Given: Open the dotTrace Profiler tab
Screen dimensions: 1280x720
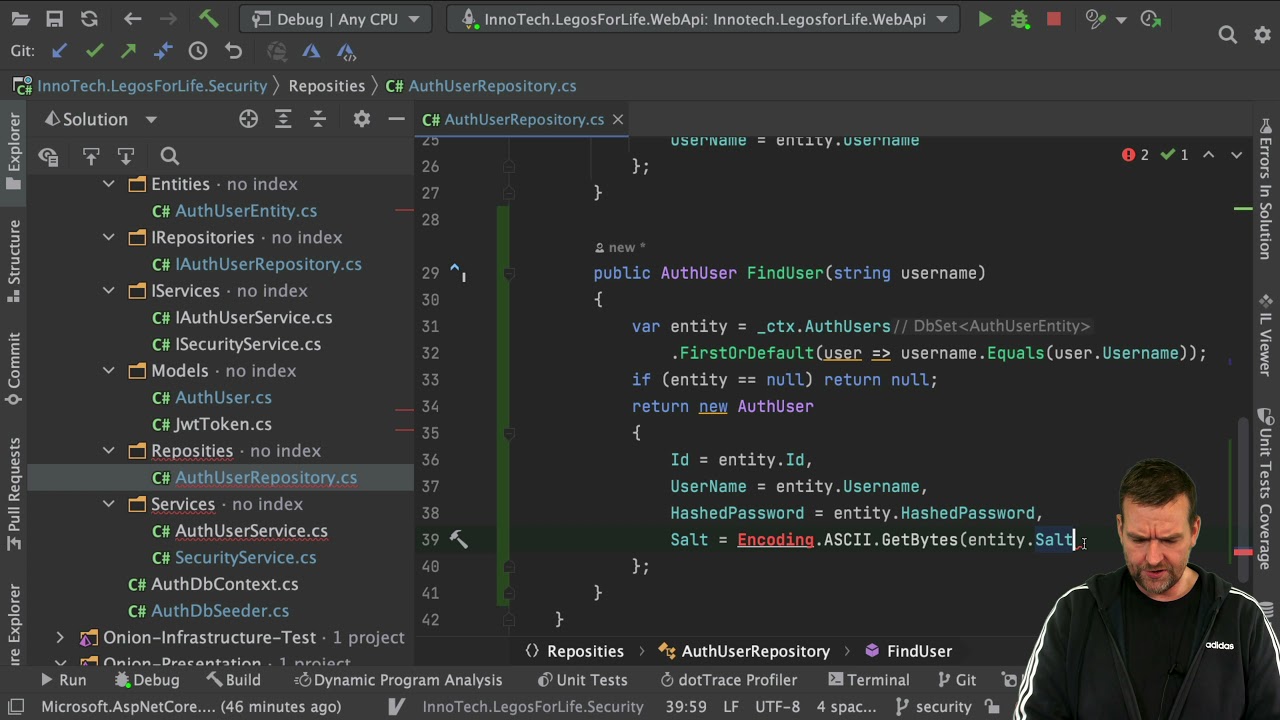Looking at the screenshot, I should [x=727, y=680].
